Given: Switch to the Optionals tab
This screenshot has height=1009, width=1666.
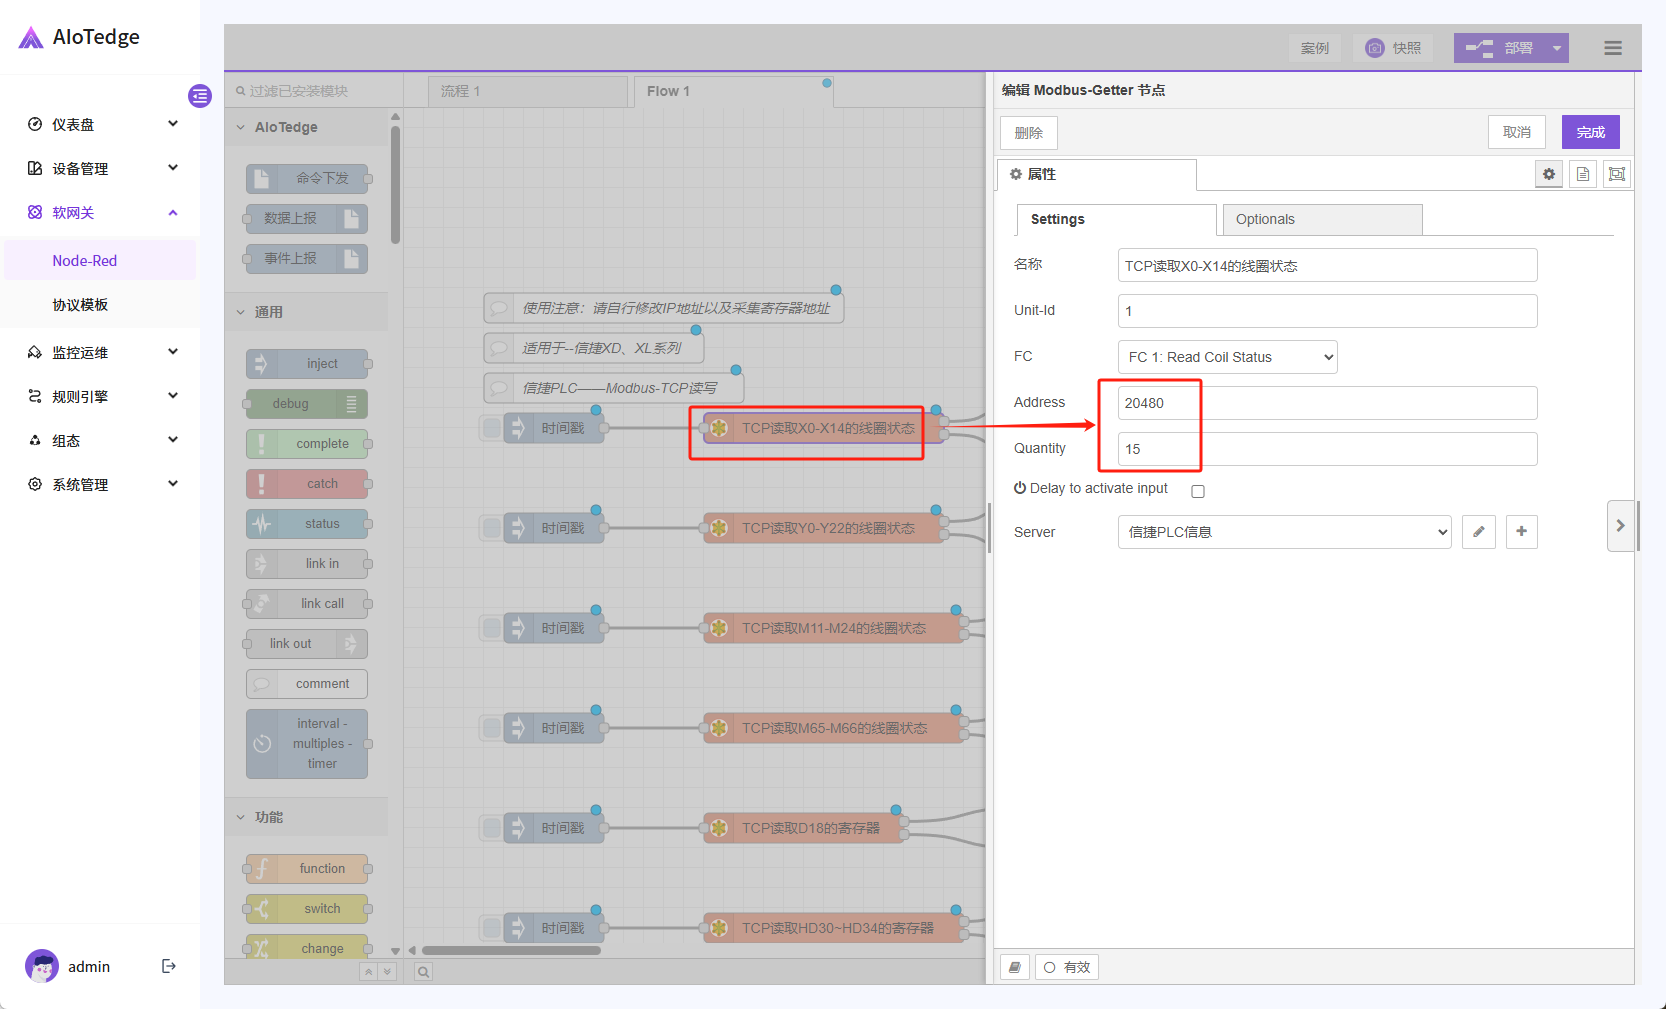Looking at the screenshot, I should 1321,219.
